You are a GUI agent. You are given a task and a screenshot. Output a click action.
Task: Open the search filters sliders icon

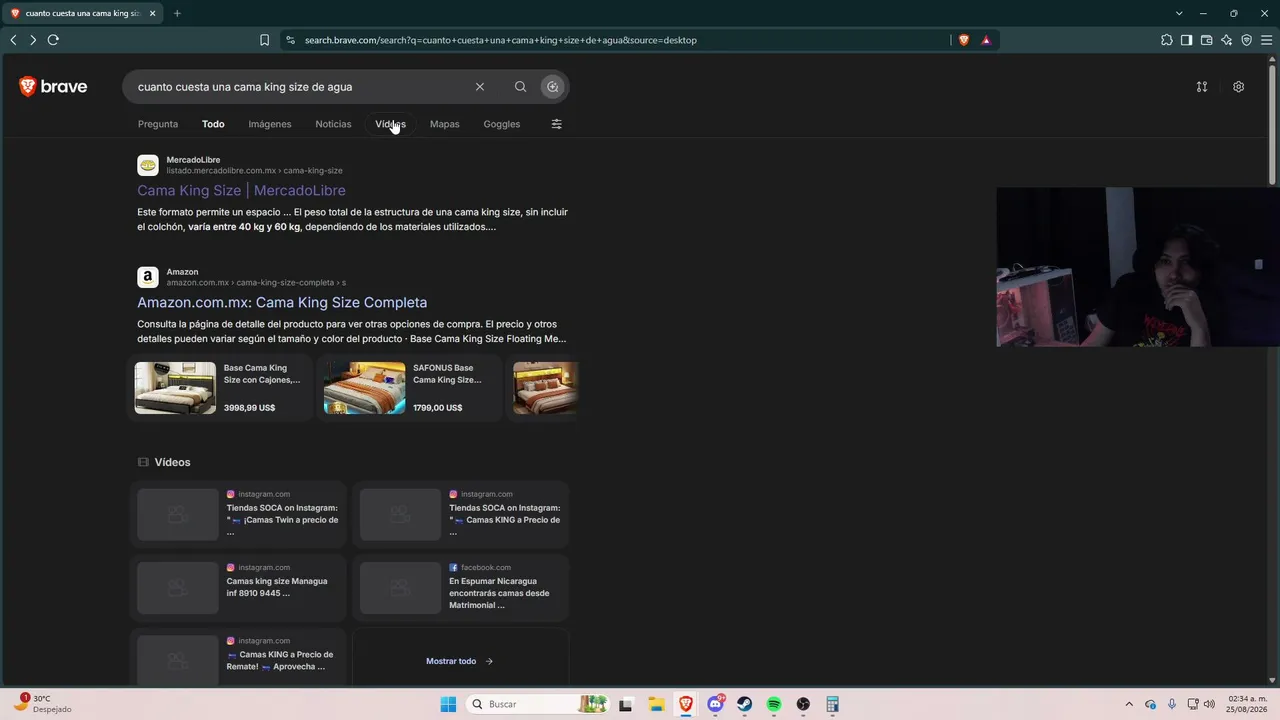(557, 124)
